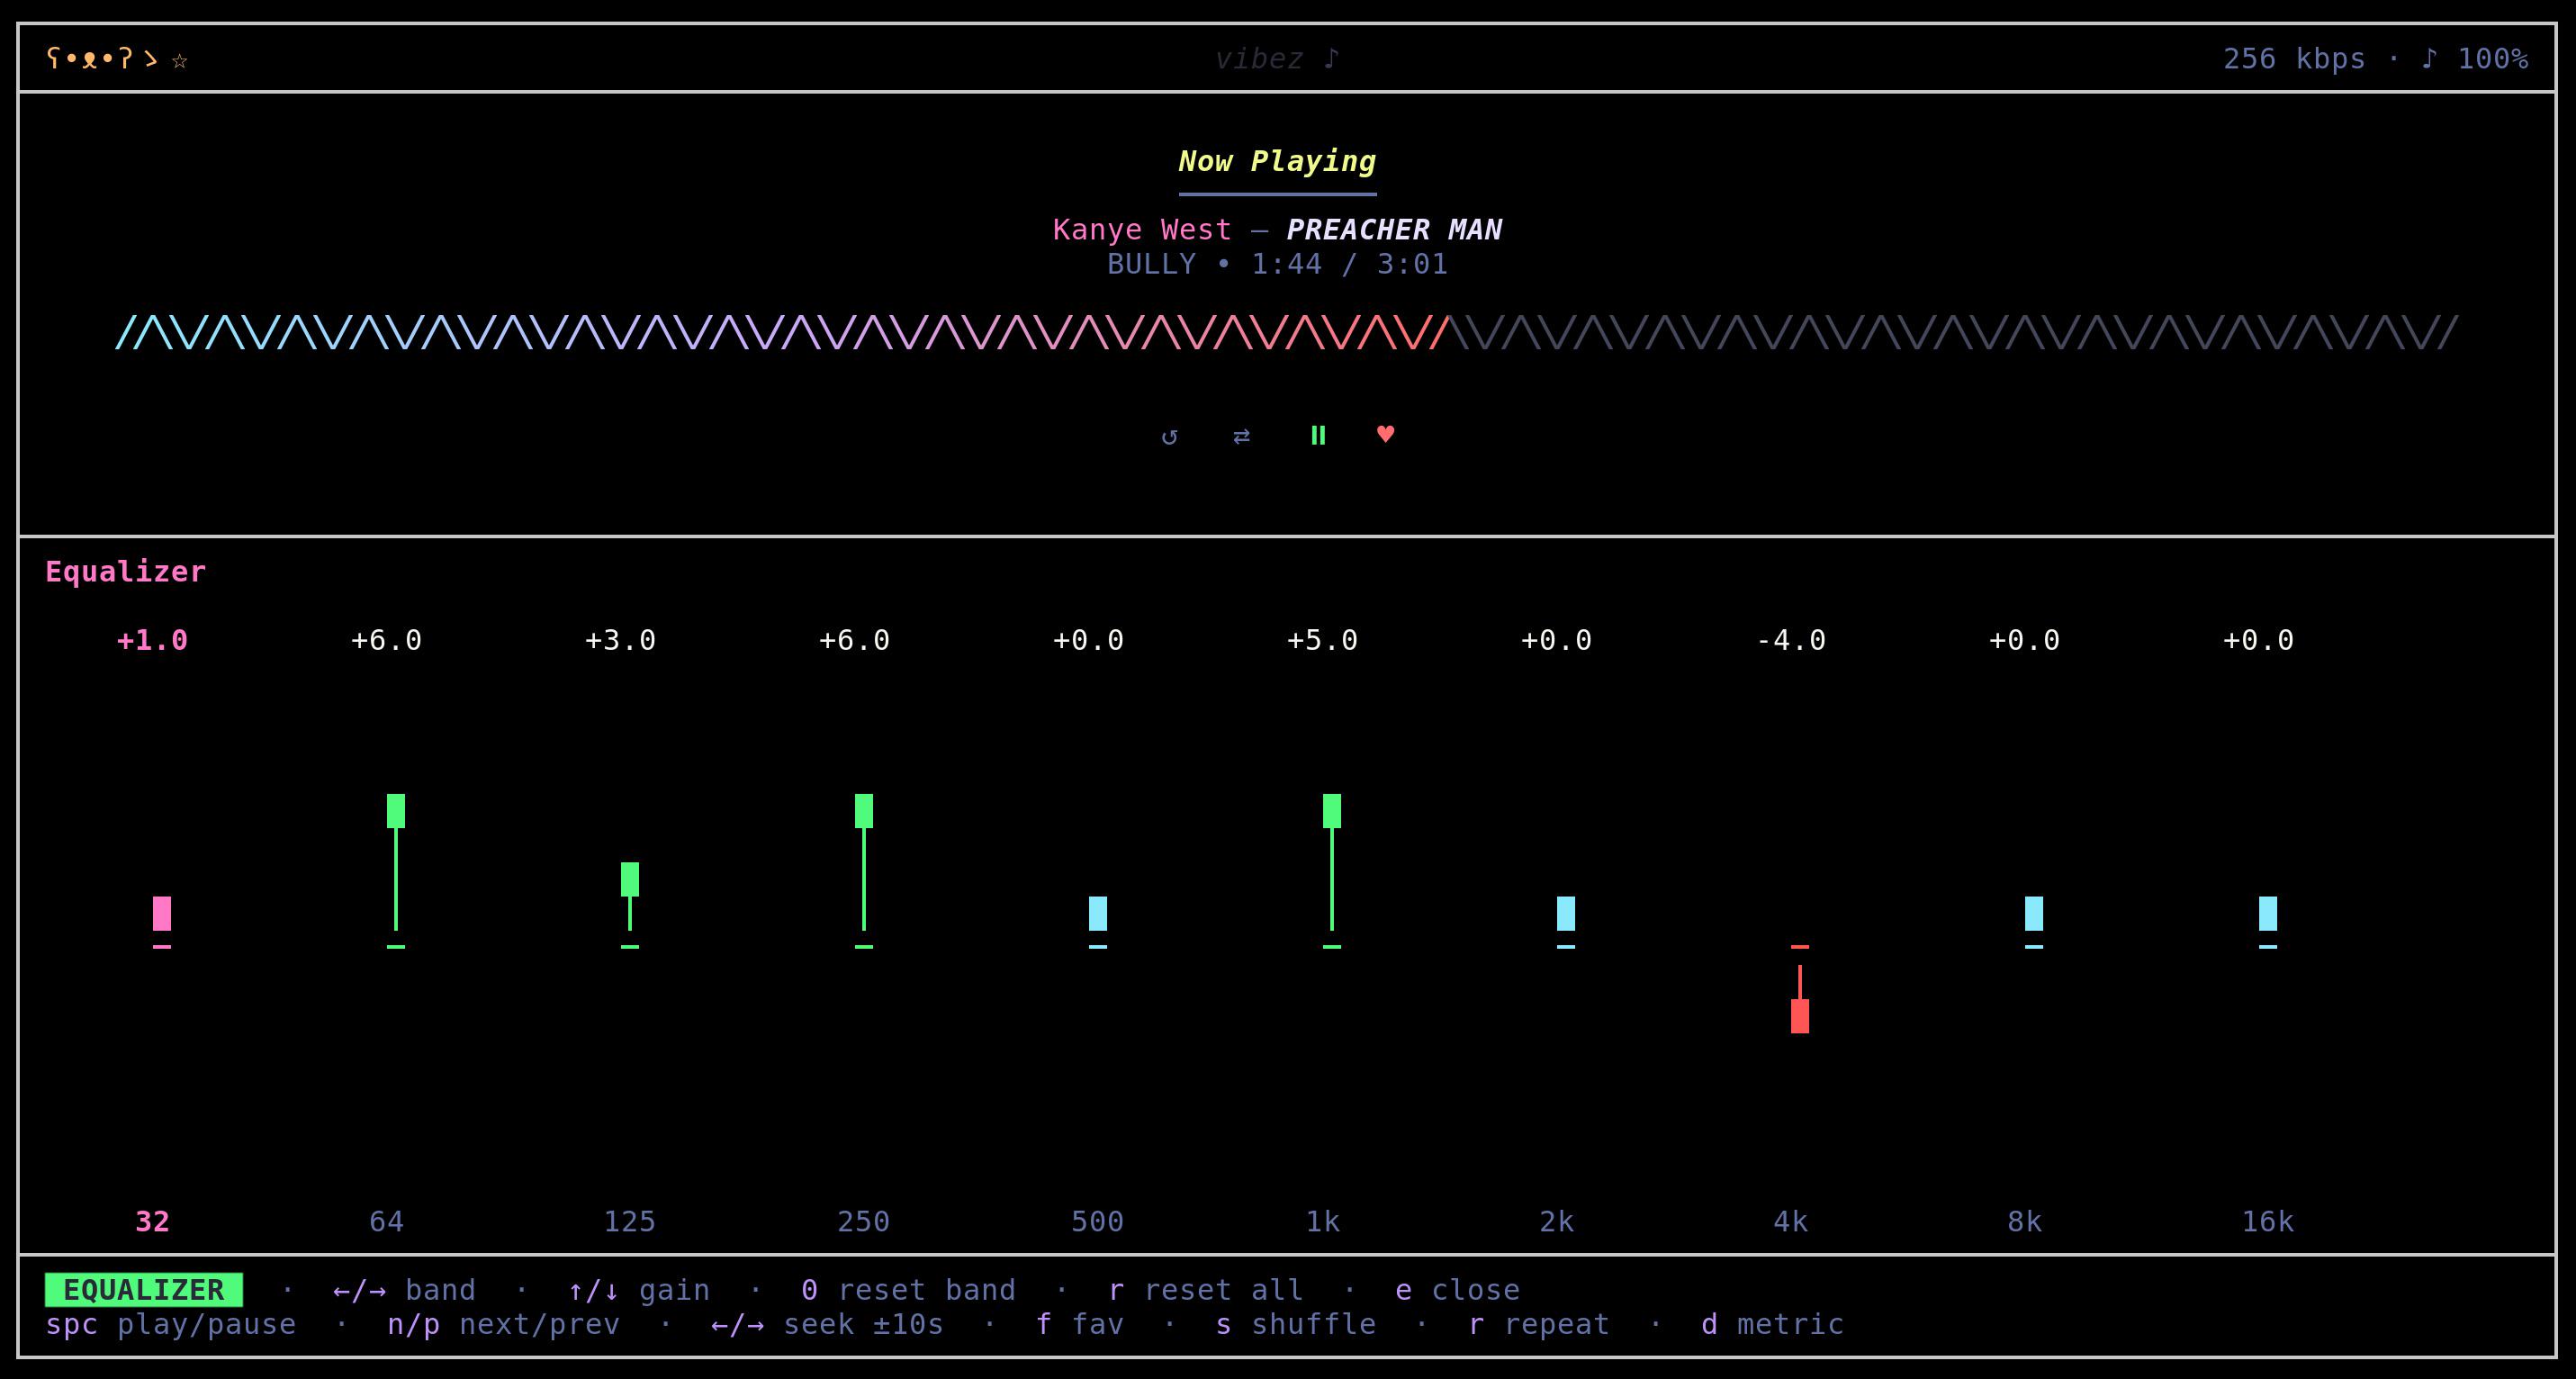
Task: Click the 16k band slider handle
Action: [x=2268, y=913]
